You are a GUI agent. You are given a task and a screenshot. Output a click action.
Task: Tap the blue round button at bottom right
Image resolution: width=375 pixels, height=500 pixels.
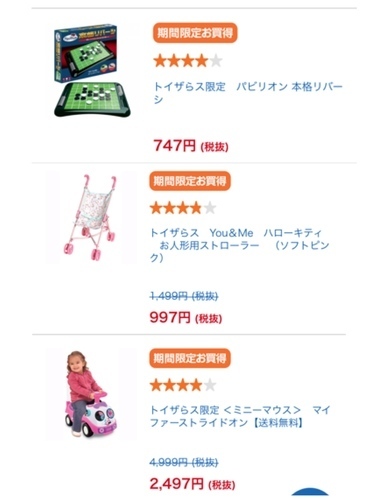pyautogui.click(x=310, y=494)
